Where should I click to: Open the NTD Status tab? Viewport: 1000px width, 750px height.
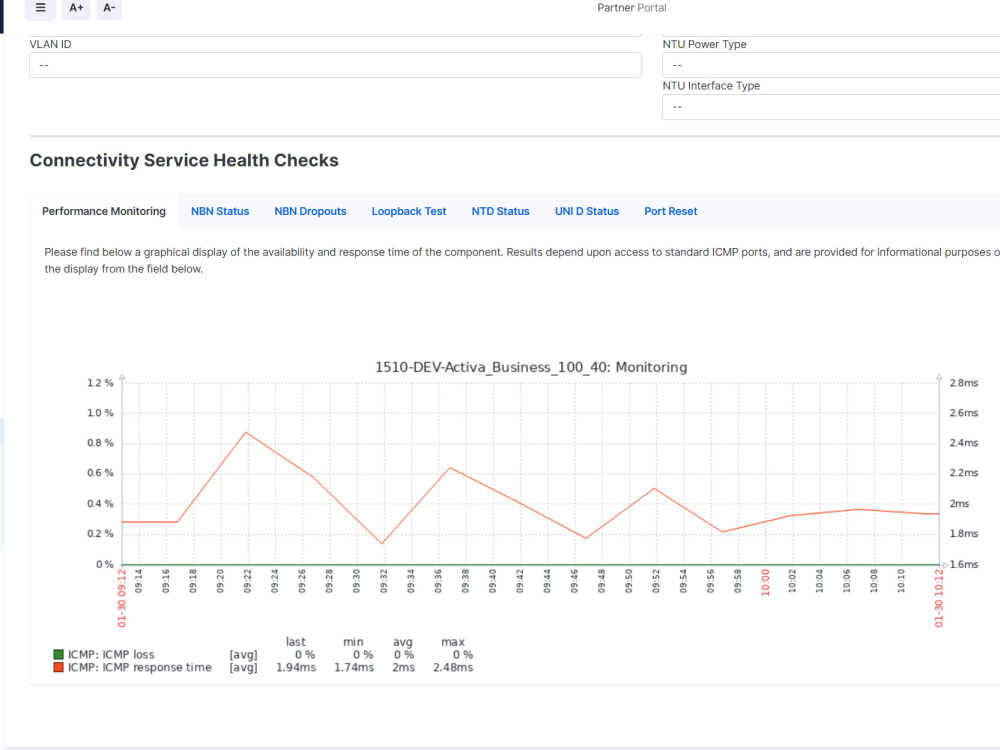coord(501,211)
